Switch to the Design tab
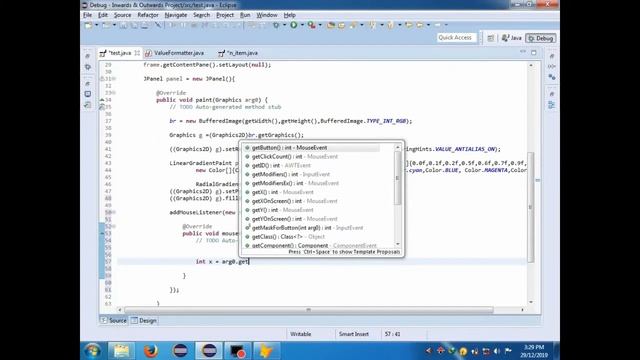This screenshot has height=360, width=640. pyautogui.click(x=144, y=321)
